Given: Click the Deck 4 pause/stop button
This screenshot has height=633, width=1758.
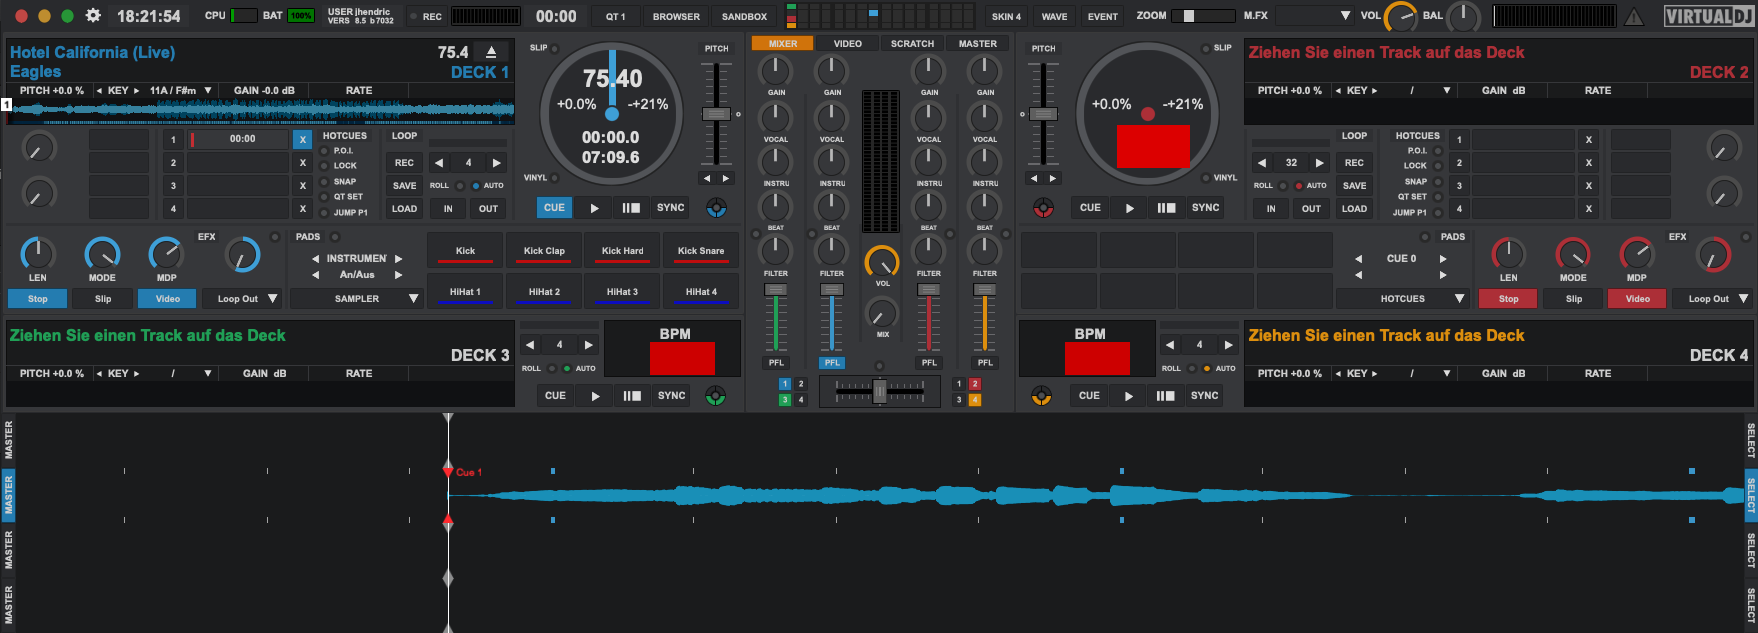Looking at the screenshot, I should point(1166,396).
